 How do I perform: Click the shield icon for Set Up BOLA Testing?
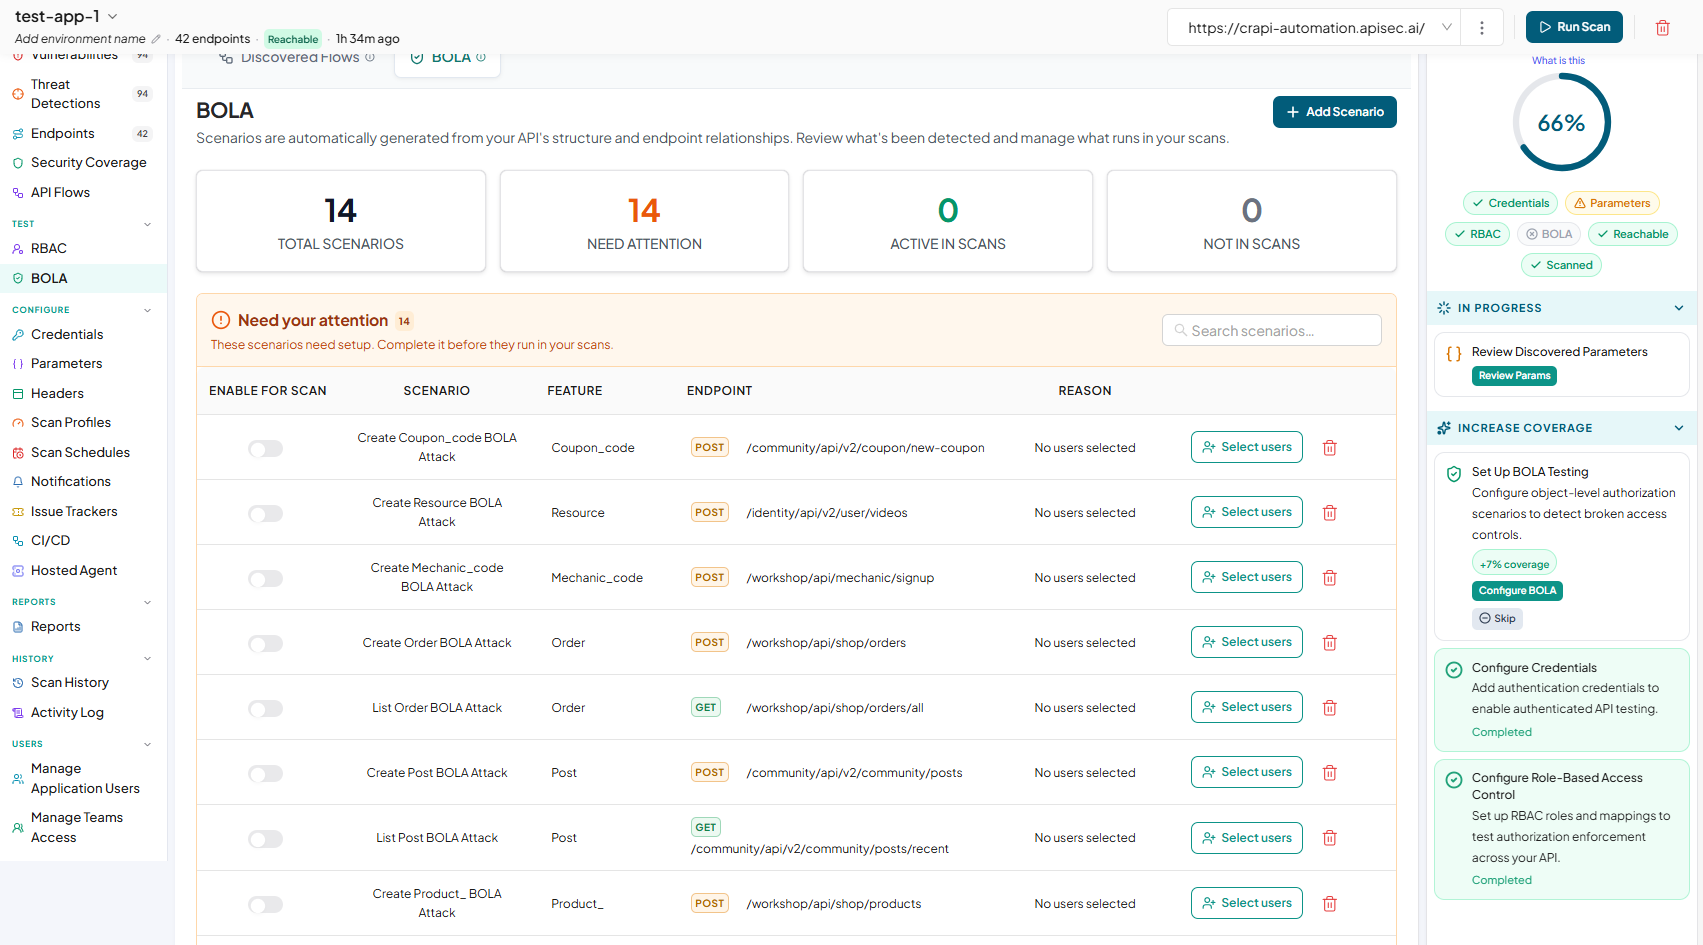point(1454,474)
